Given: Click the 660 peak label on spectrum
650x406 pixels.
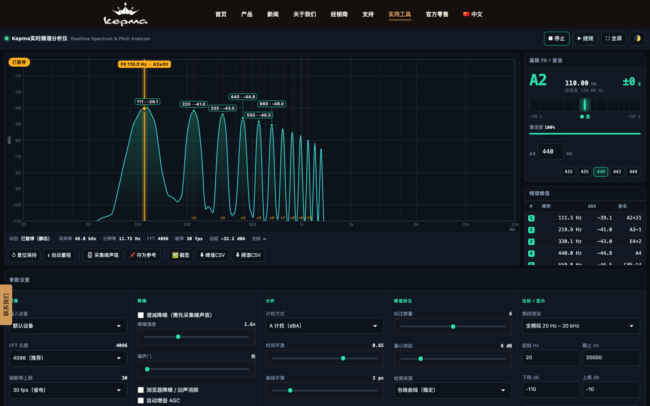Looking at the screenshot, I should [272, 104].
